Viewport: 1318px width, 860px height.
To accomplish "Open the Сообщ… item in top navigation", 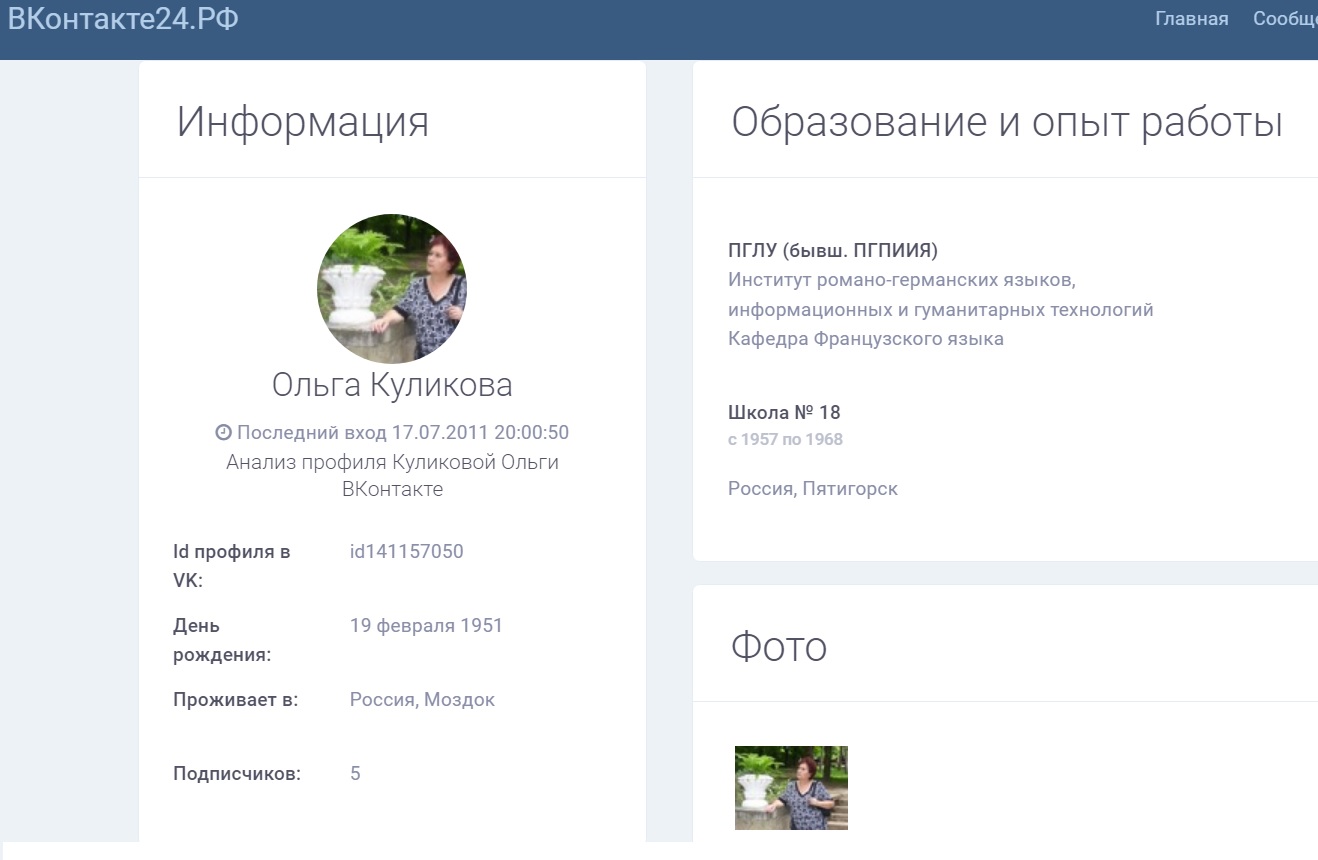I will [x=1286, y=19].
